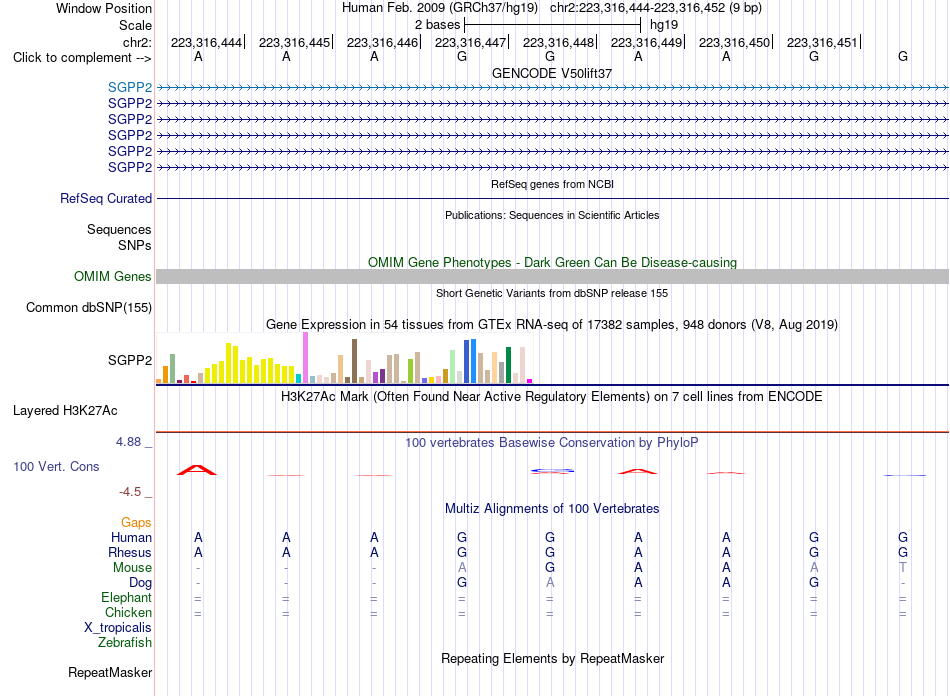Click 'Publications: Sequences in Scientific Articles' title

552,215
